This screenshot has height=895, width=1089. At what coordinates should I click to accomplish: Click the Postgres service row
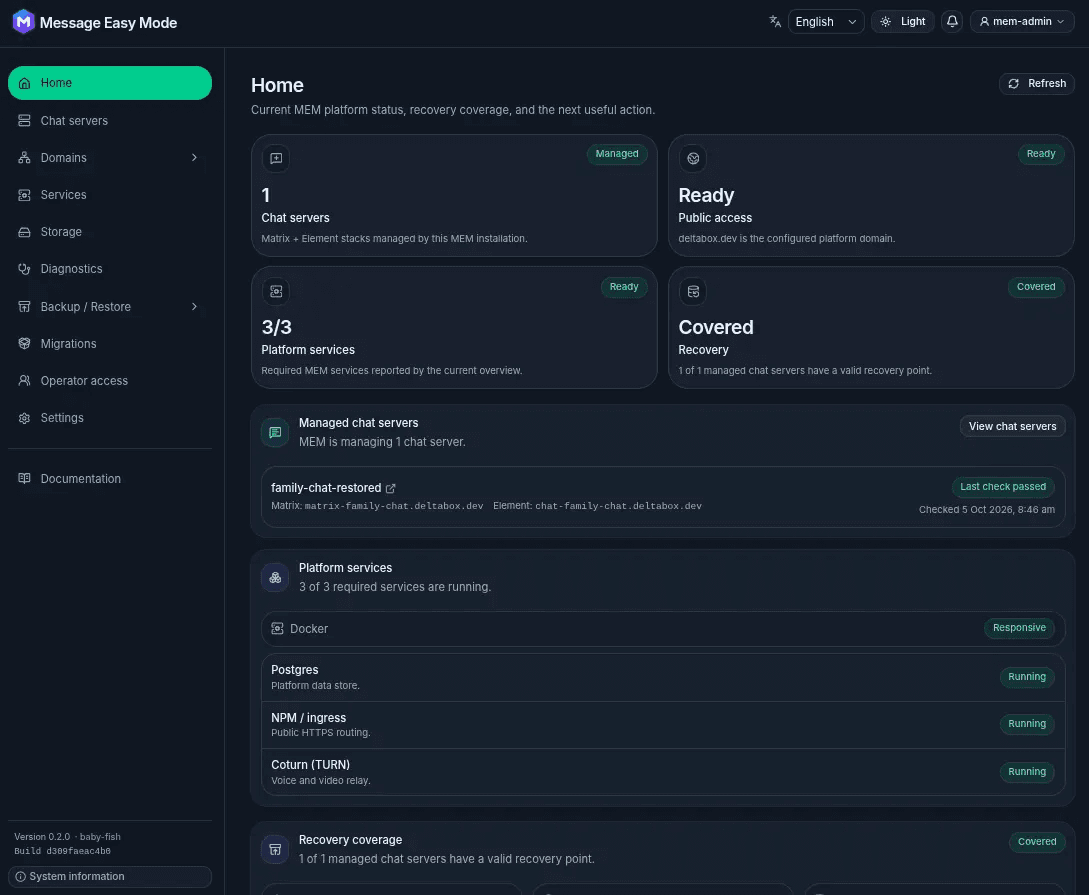pos(663,677)
